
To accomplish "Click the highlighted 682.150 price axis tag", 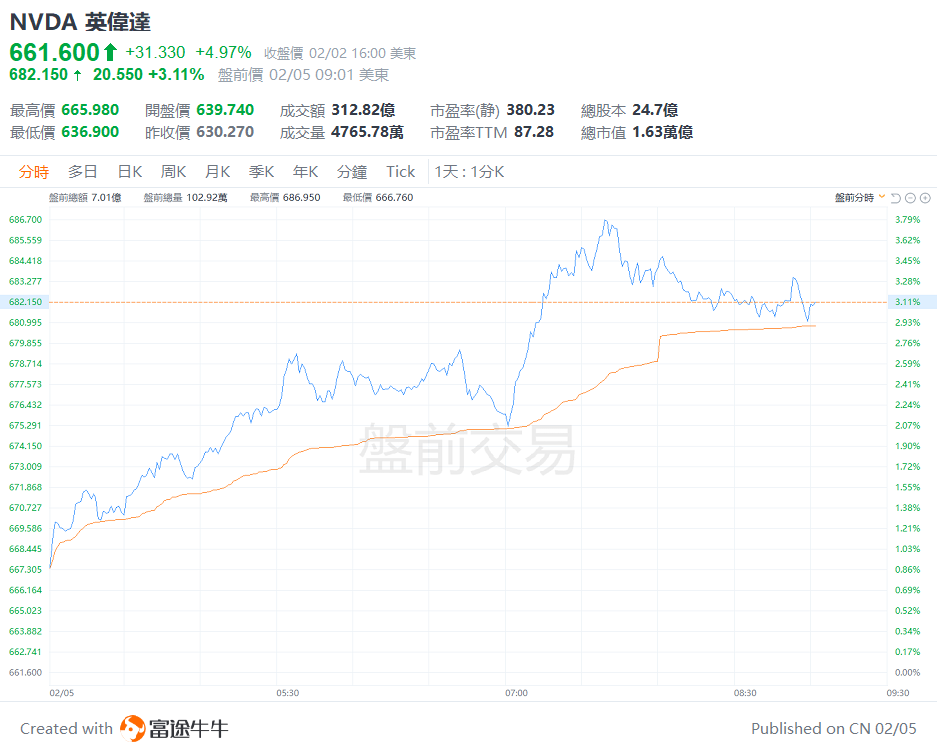I will point(25,302).
